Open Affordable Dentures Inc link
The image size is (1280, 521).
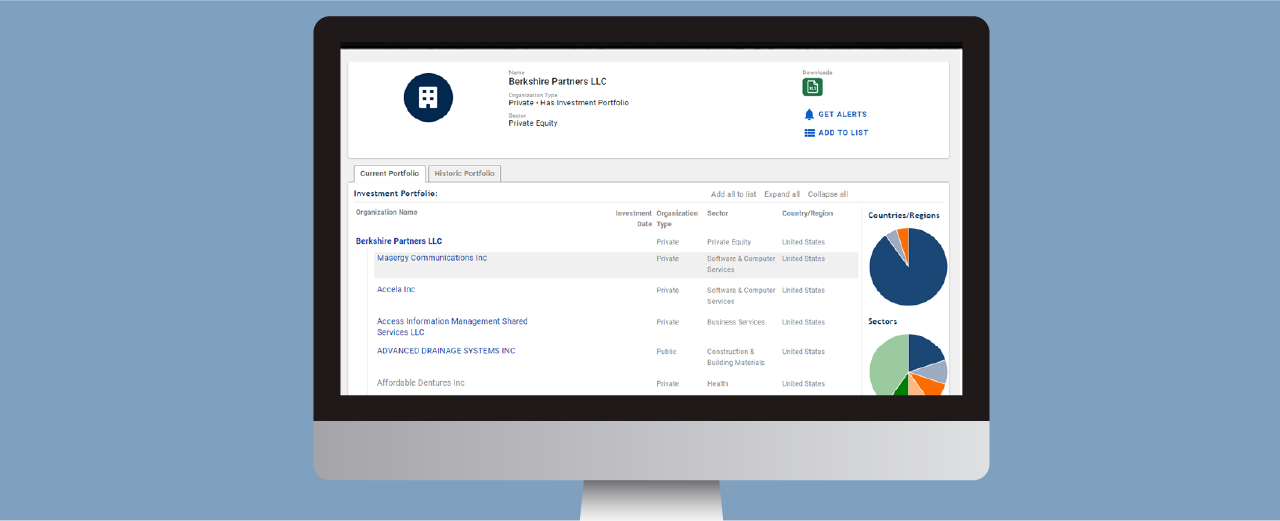coord(421,383)
